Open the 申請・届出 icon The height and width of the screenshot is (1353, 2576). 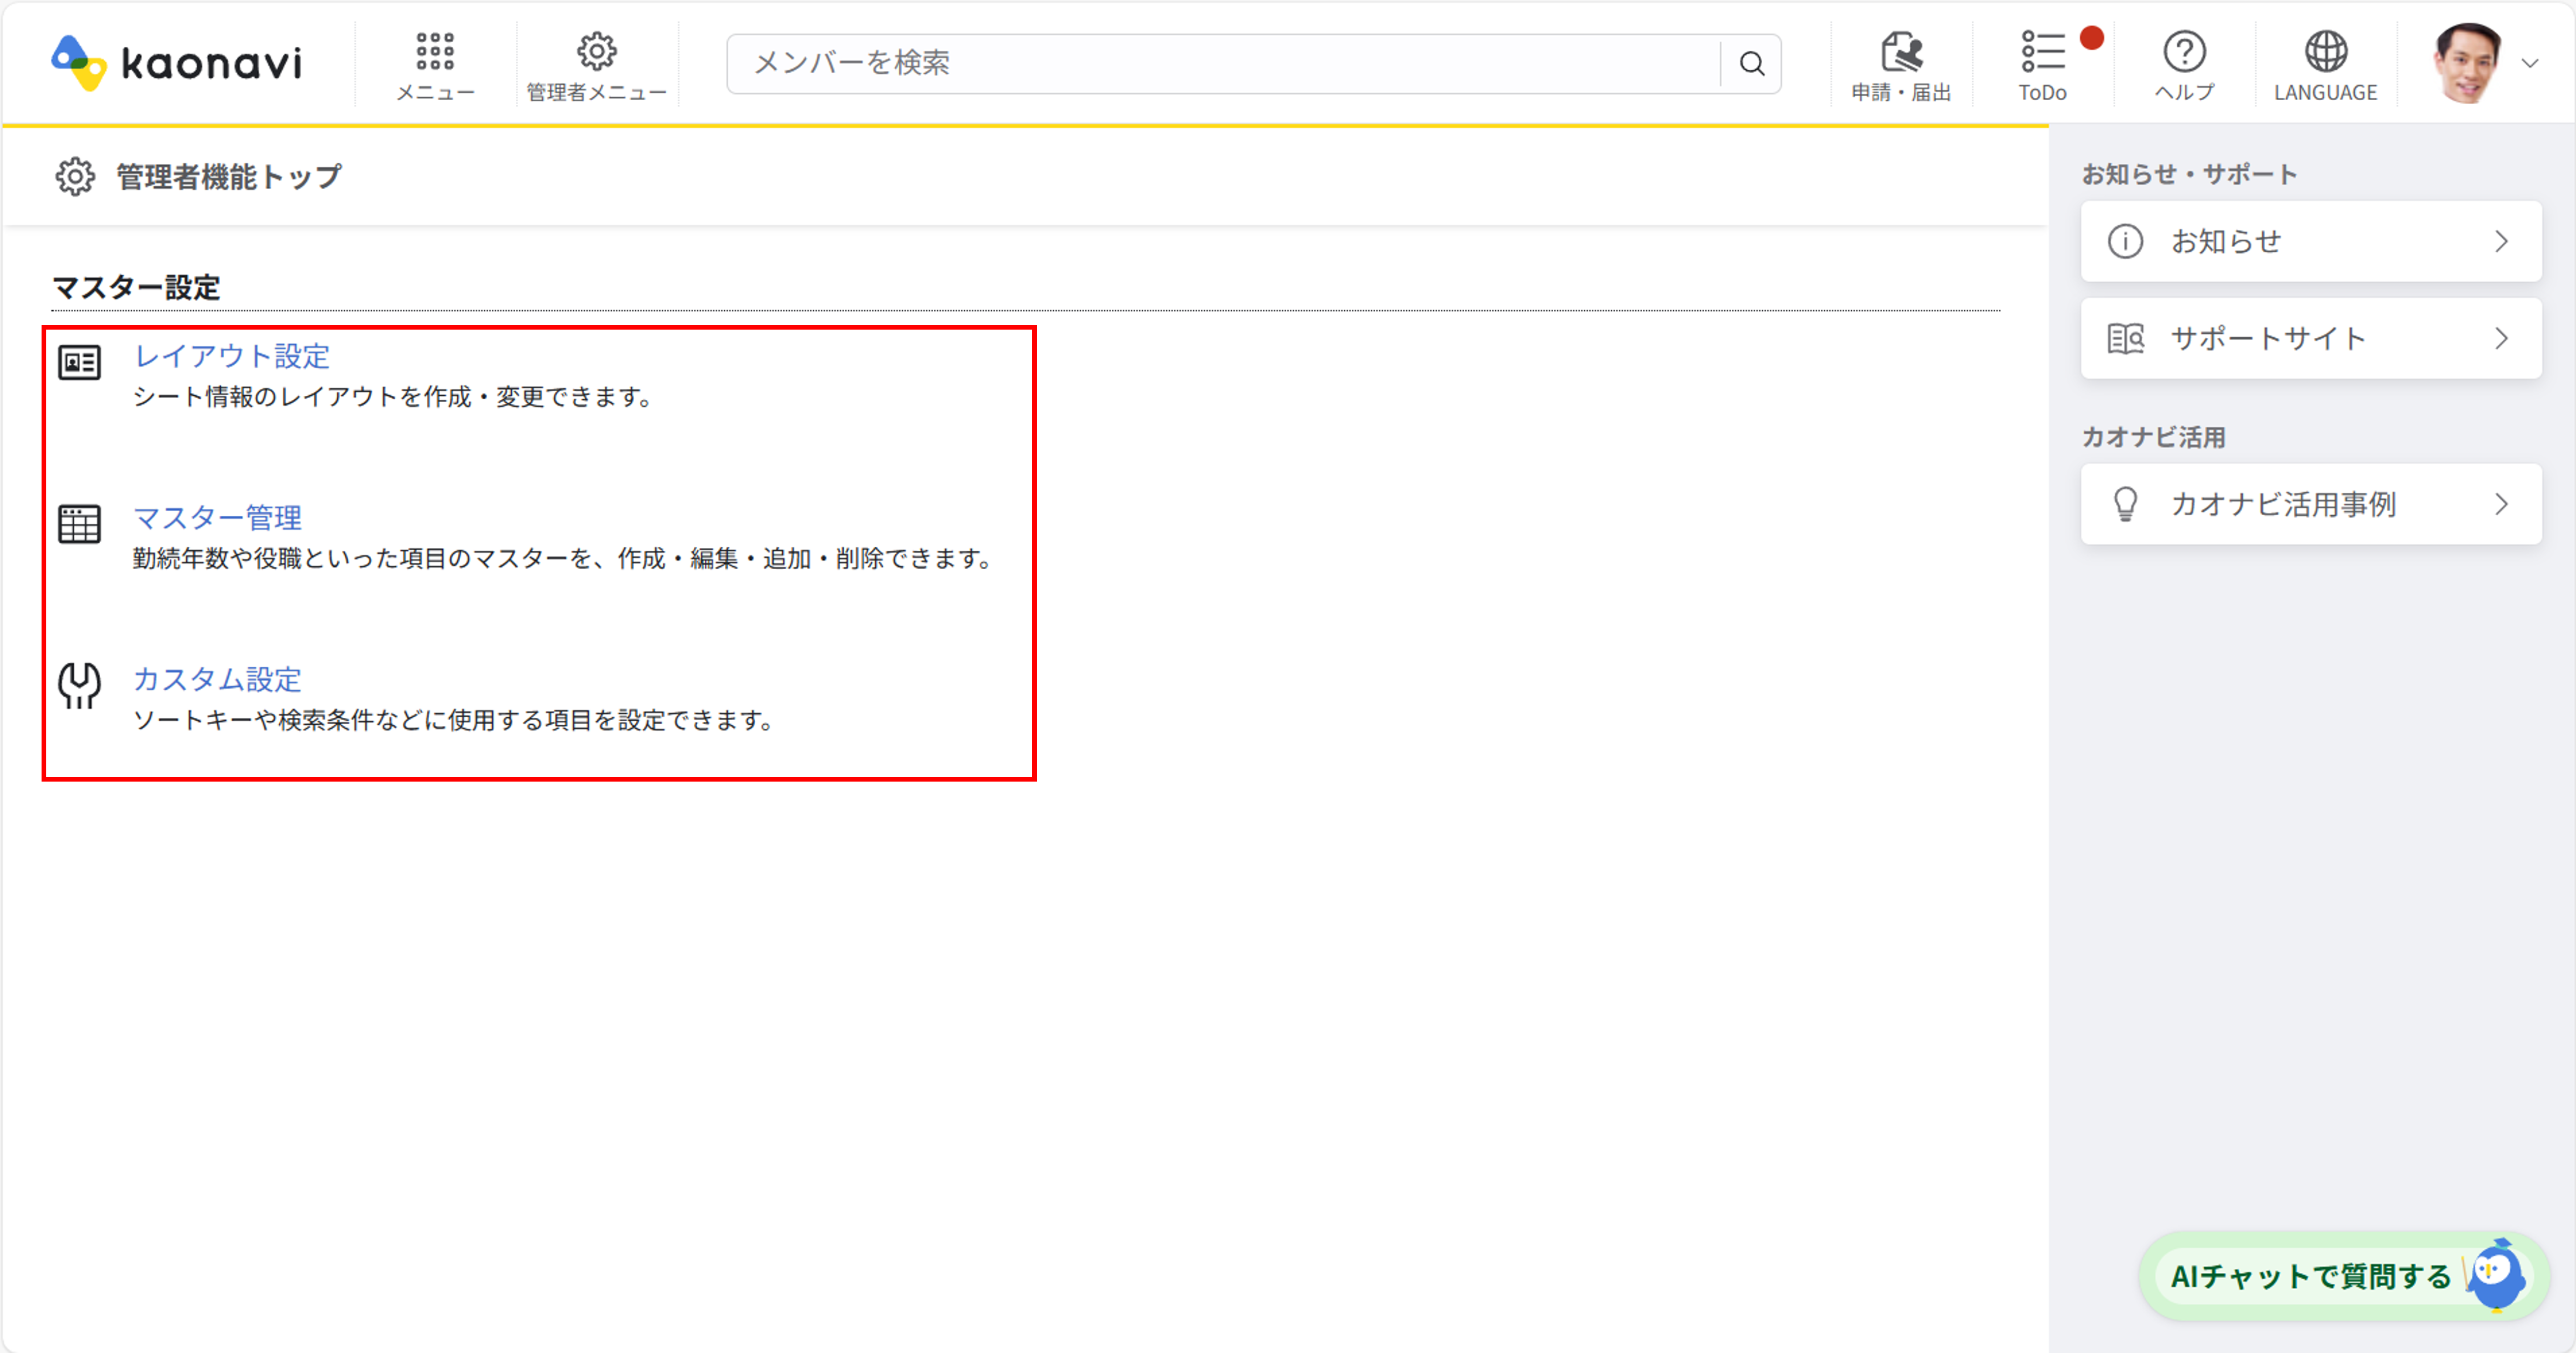(1901, 52)
